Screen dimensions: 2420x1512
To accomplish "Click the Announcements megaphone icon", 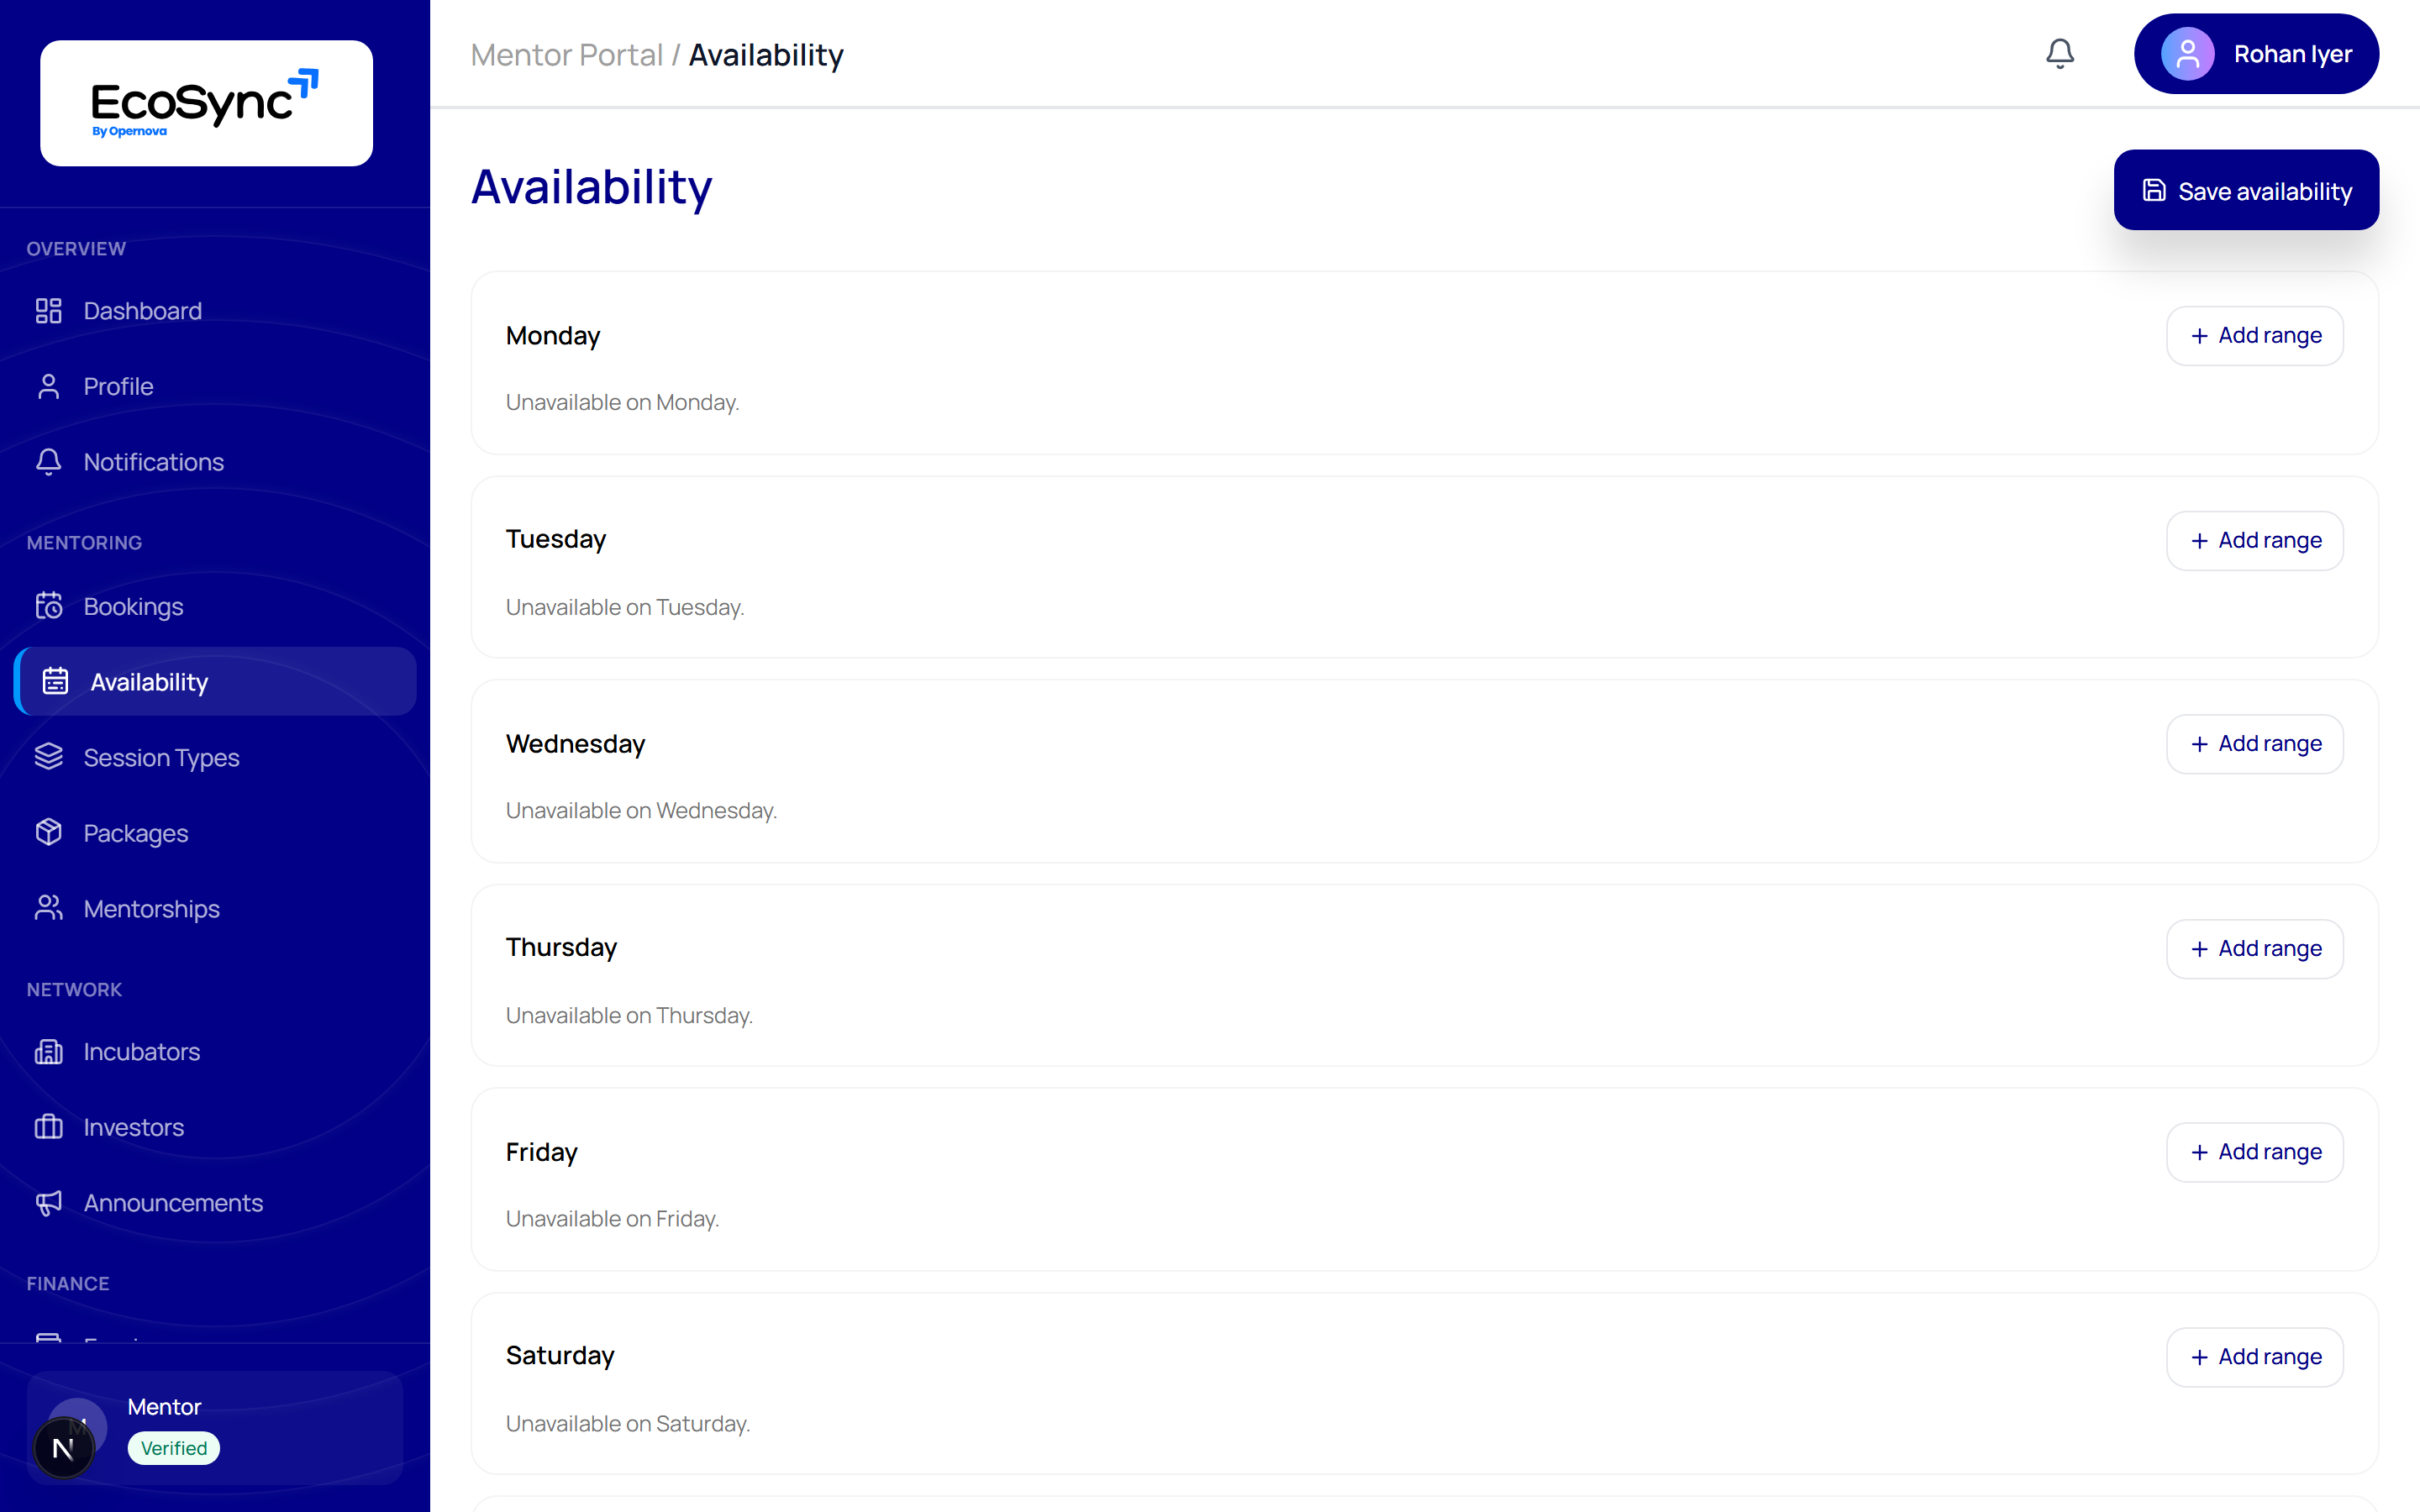I will click(48, 1203).
